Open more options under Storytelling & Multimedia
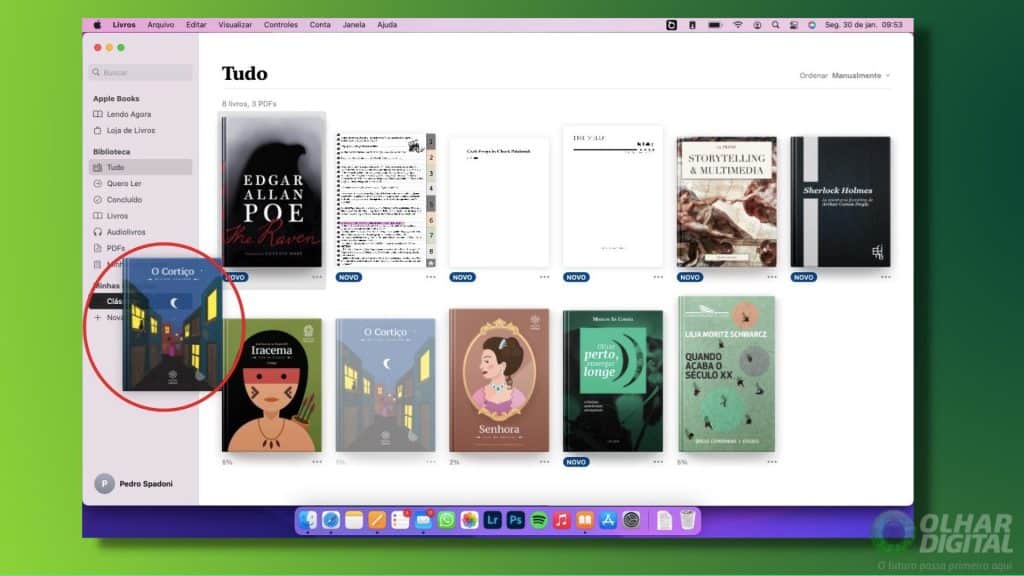This screenshot has height=576, width=1024. pyautogui.click(x=772, y=277)
